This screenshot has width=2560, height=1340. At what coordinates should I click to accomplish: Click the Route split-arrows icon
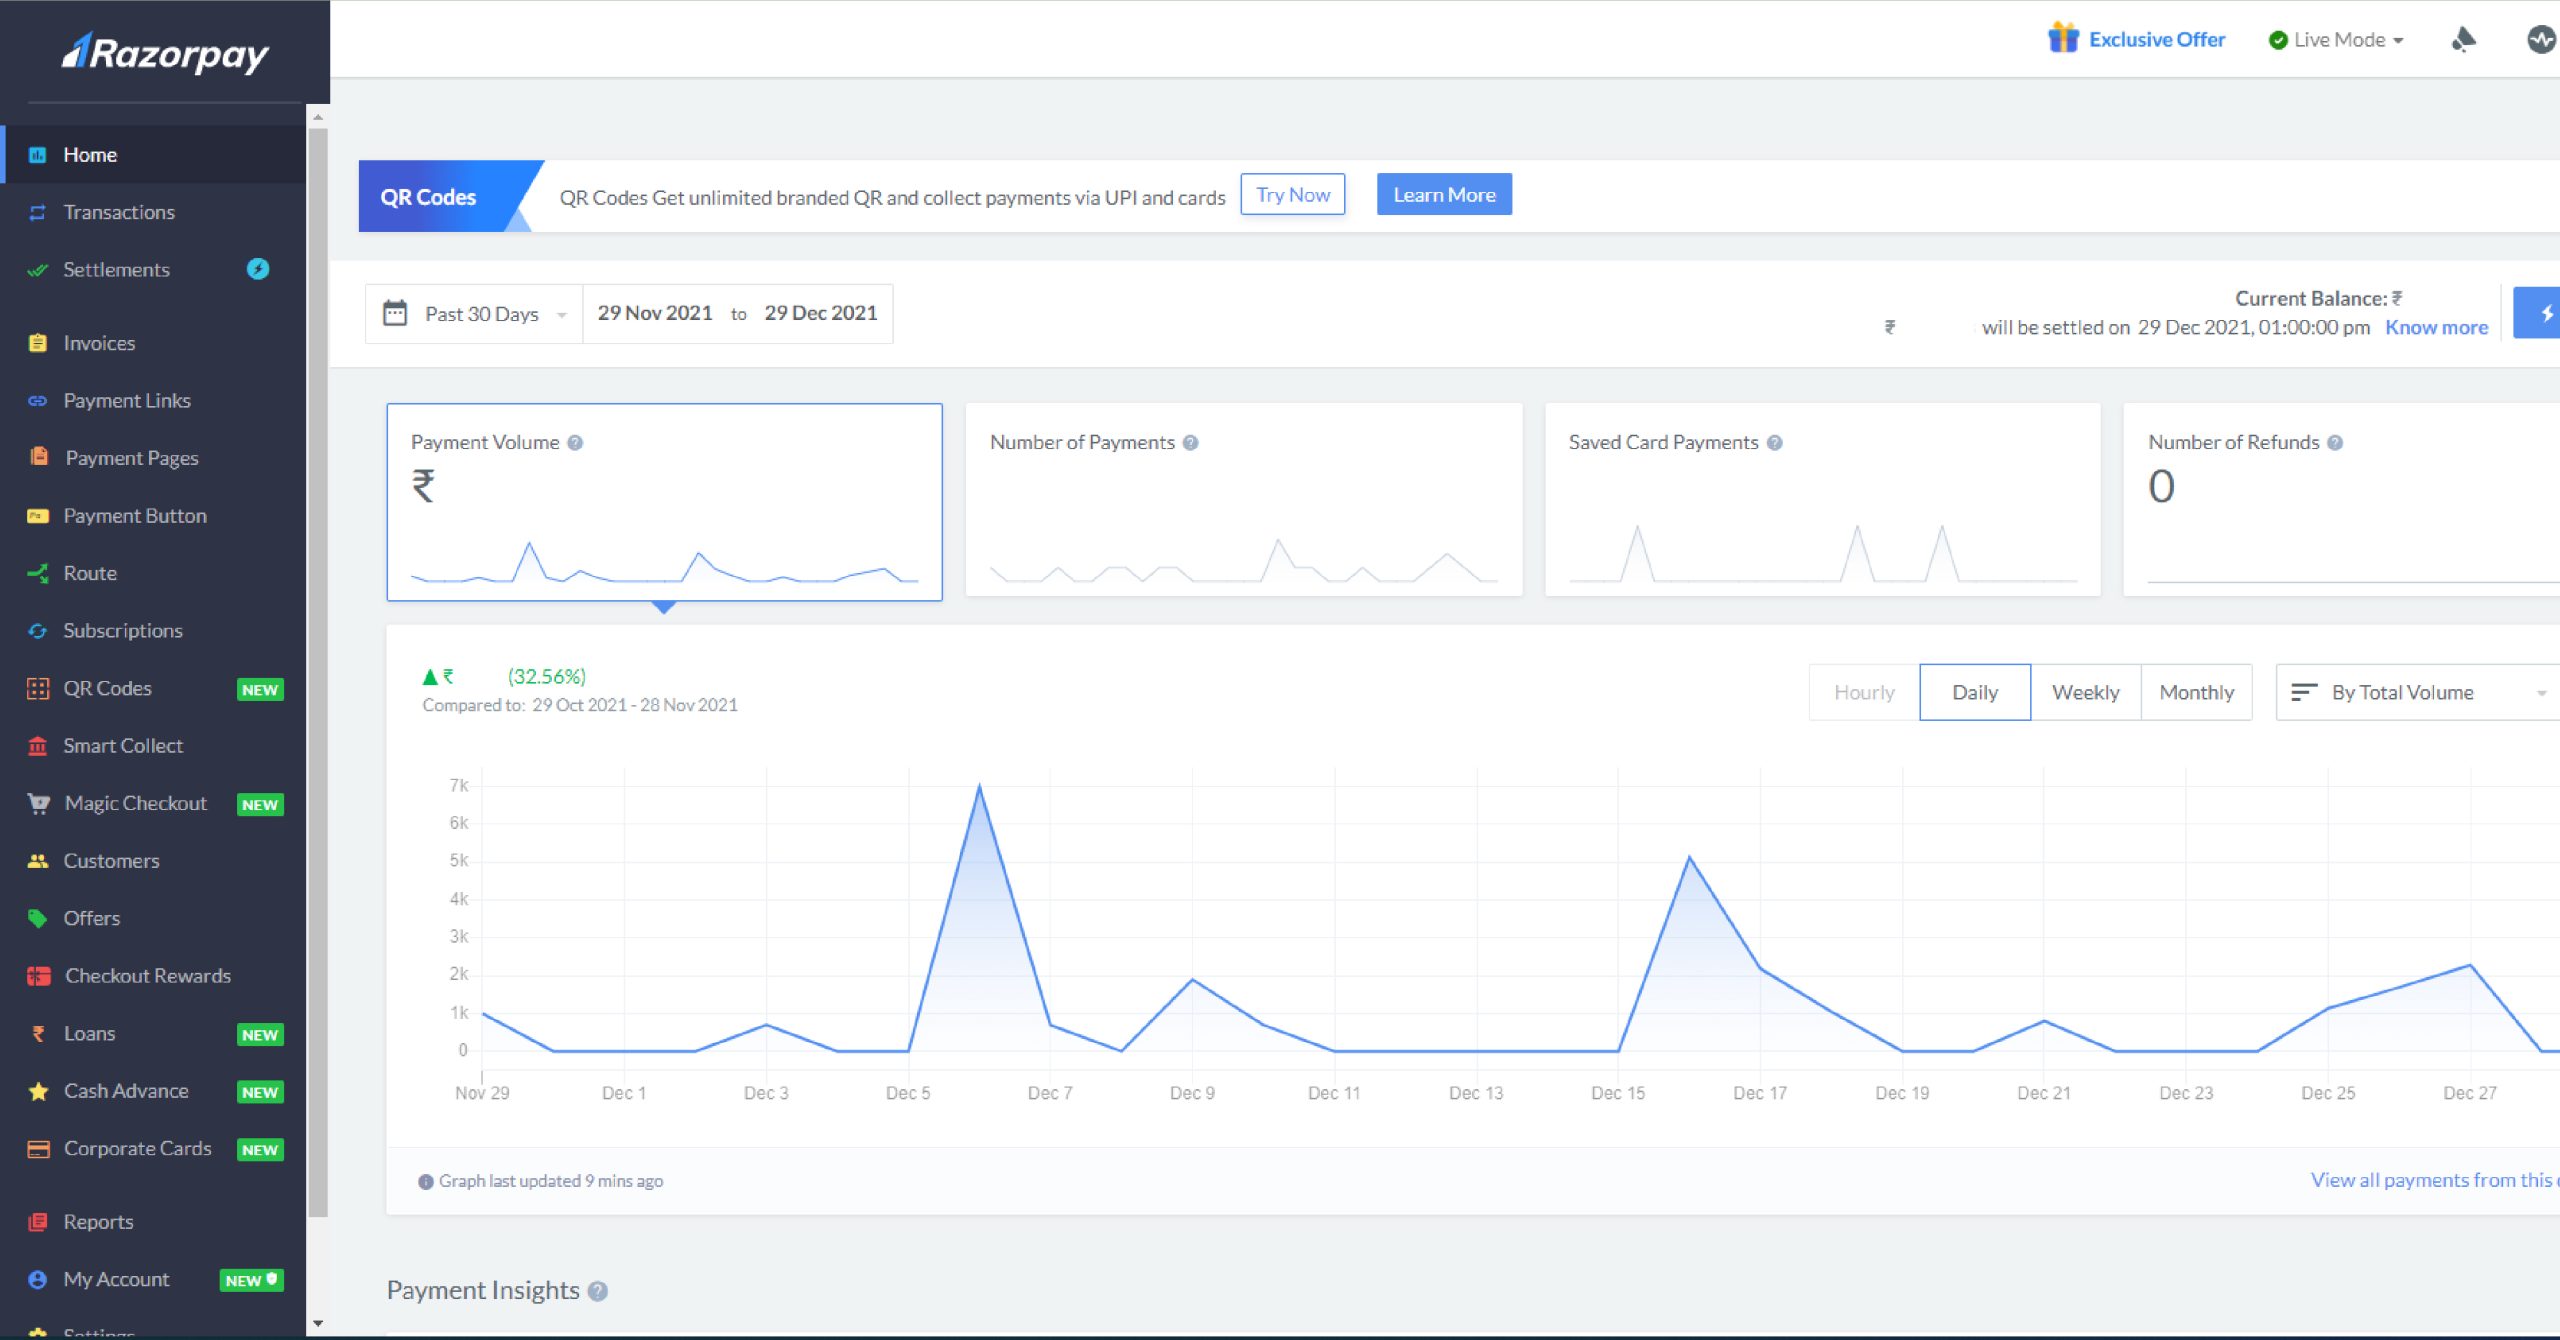[38, 573]
